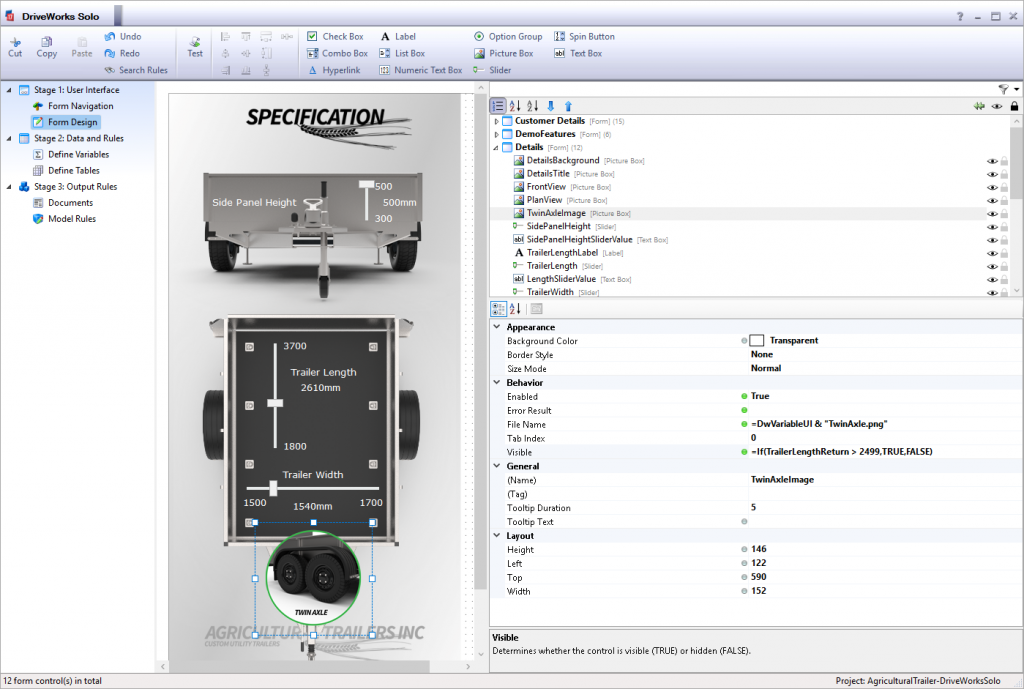Click the black padlock icon in control tree header
Viewport: 1024px width, 689px height.
(1014, 106)
